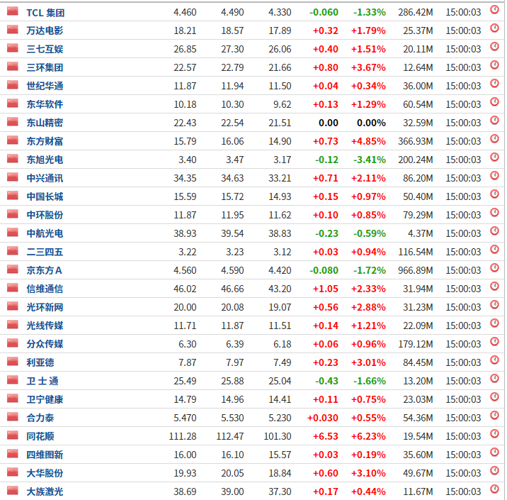Open the 二三四五 stock link
The image size is (507, 500).
pyautogui.click(x=45, y=252)
